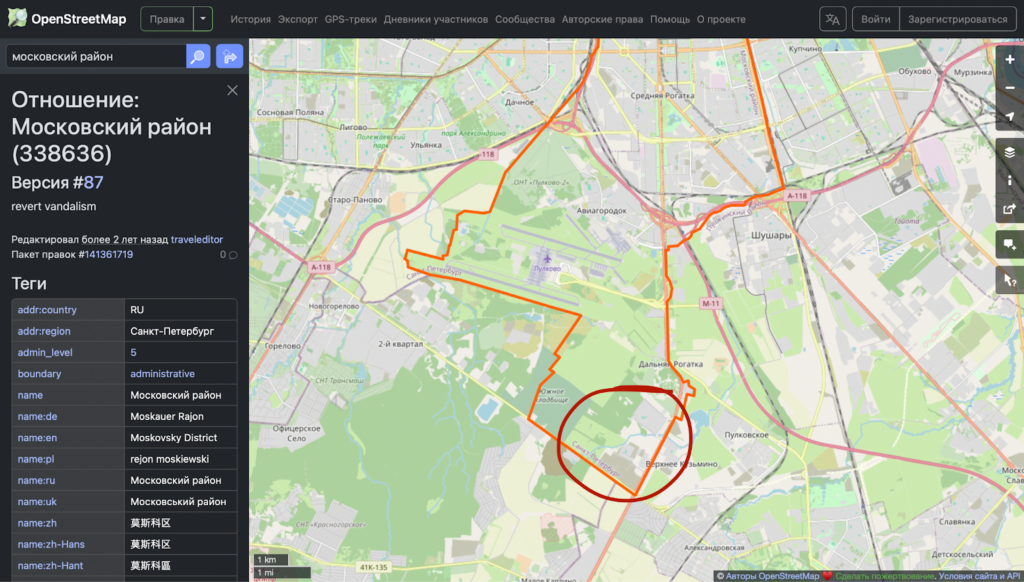The width and height of the screenshot is (1024, 582).
Task: Open the map layers panel
Action: [1010, 152]
